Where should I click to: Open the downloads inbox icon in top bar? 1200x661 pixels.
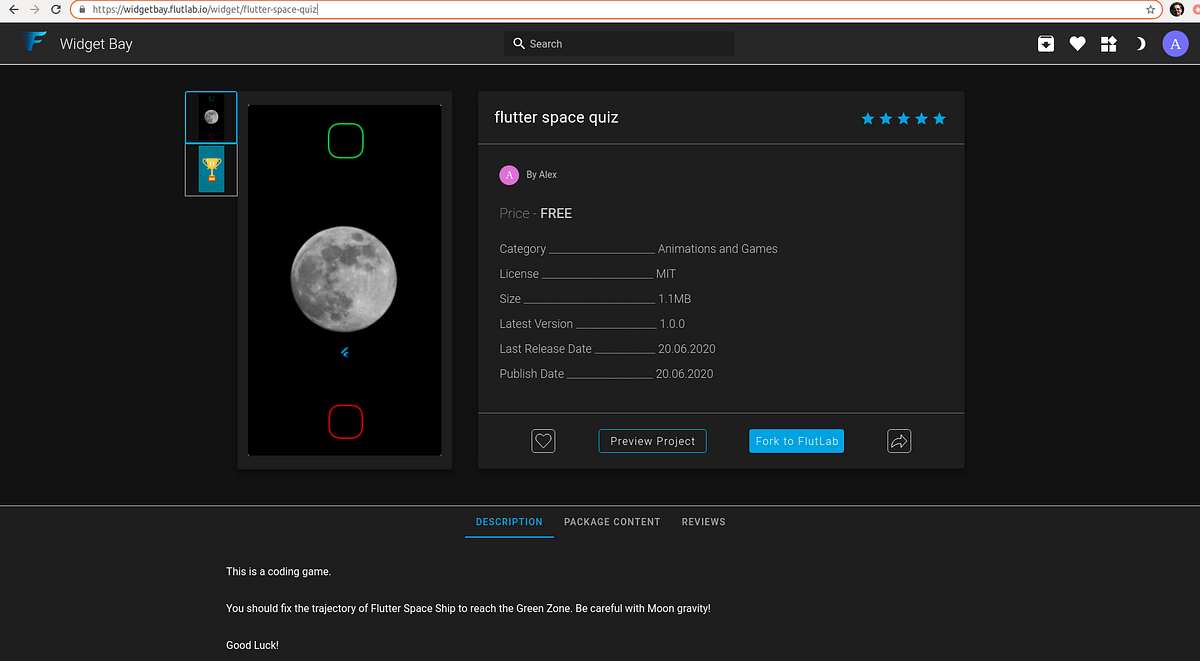[x=1045, y=43]
